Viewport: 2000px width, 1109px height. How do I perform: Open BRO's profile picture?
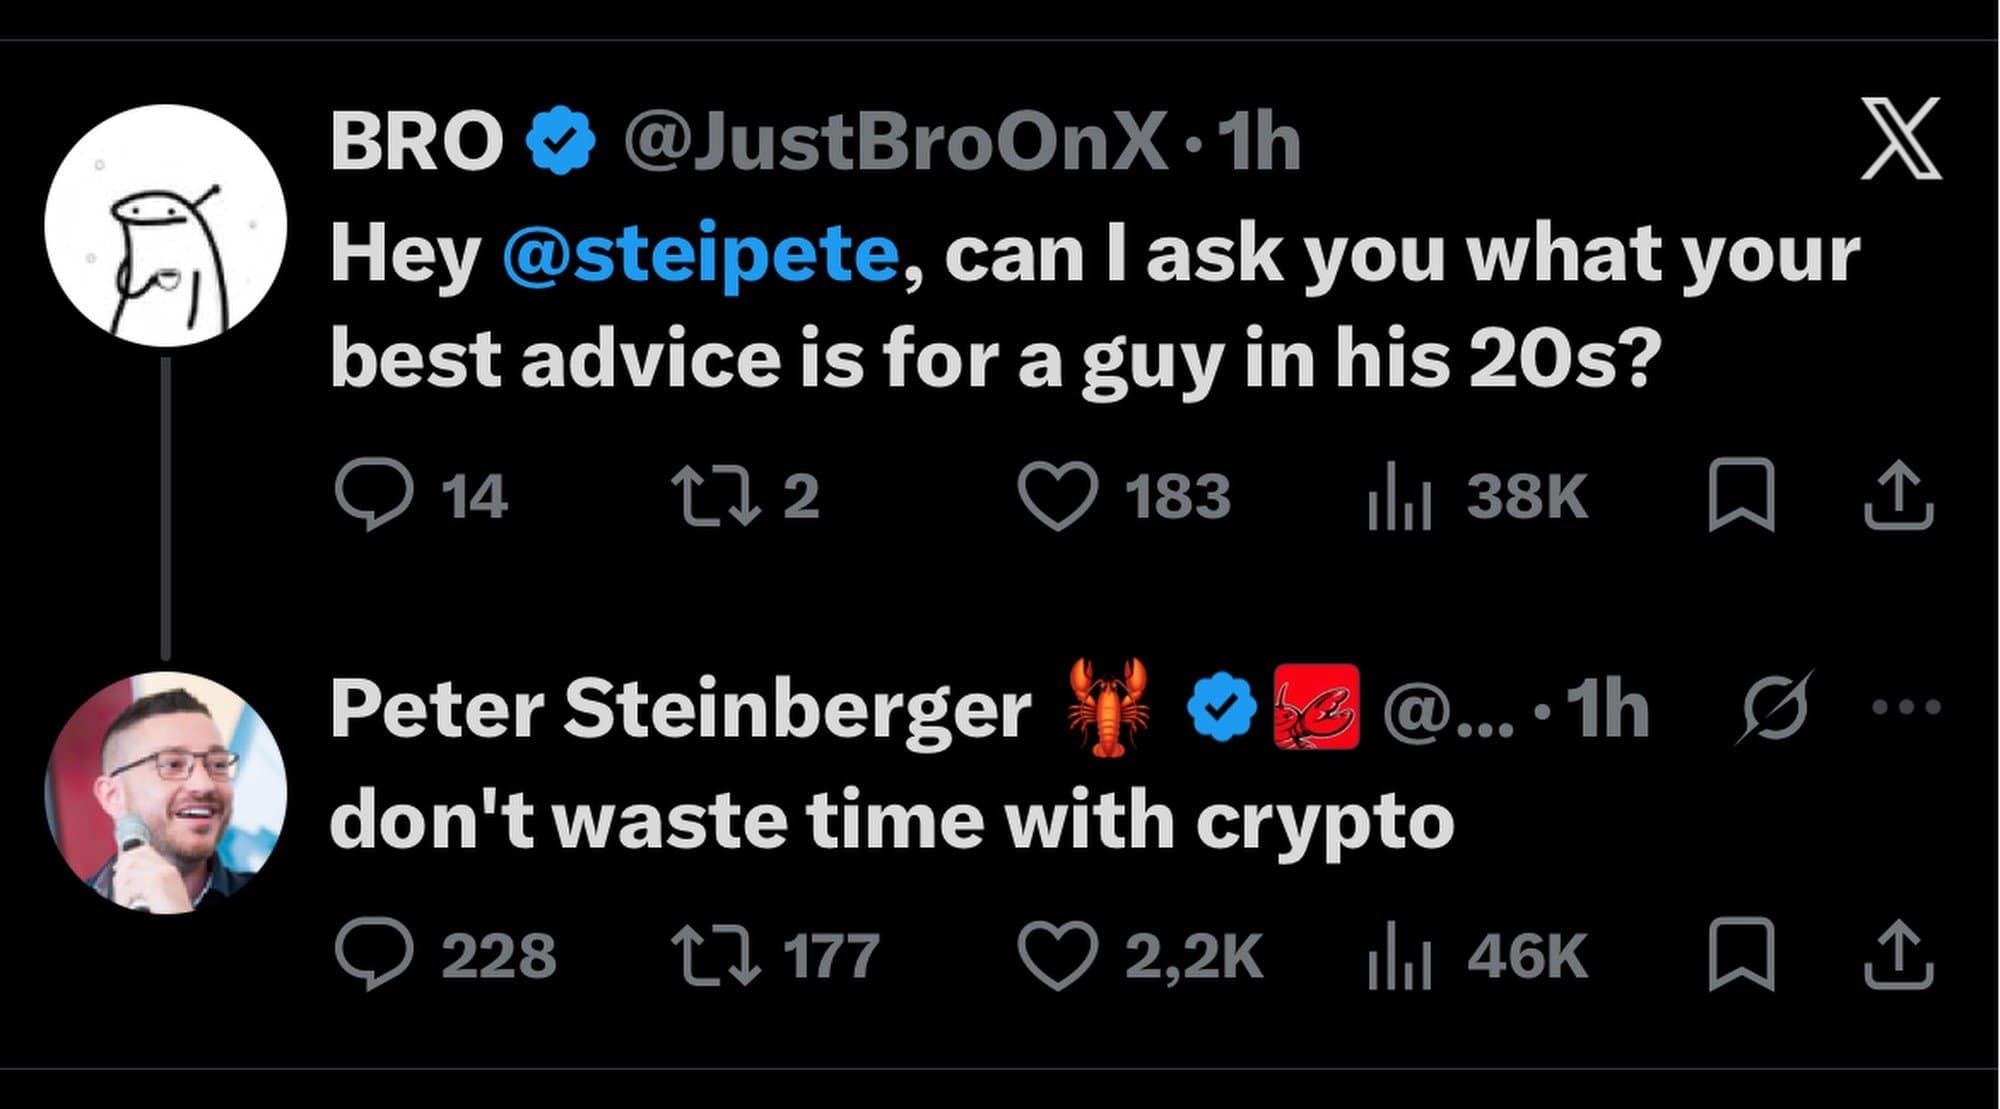tap(166, 226)
